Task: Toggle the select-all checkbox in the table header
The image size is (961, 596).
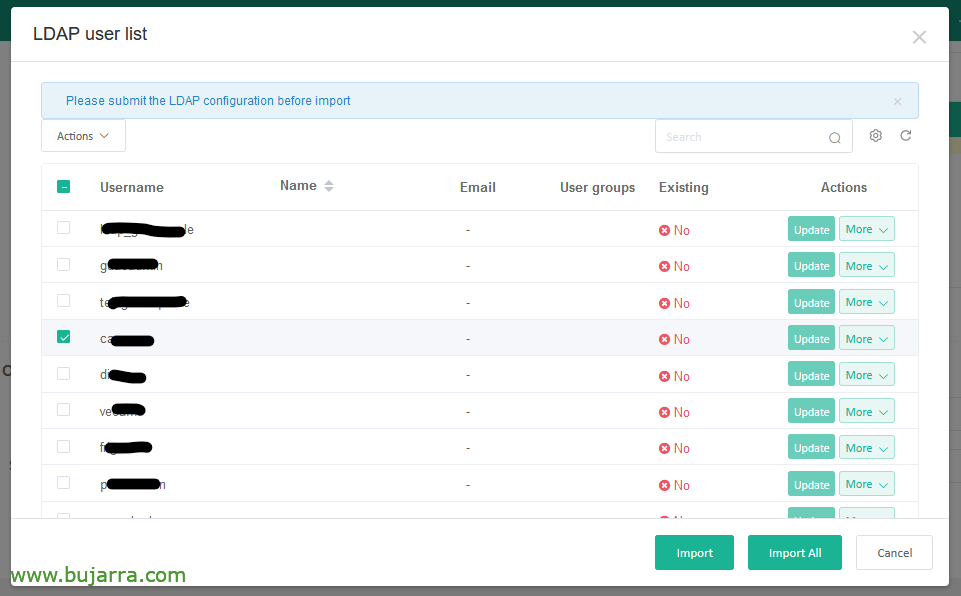Action: click(63, 186)
